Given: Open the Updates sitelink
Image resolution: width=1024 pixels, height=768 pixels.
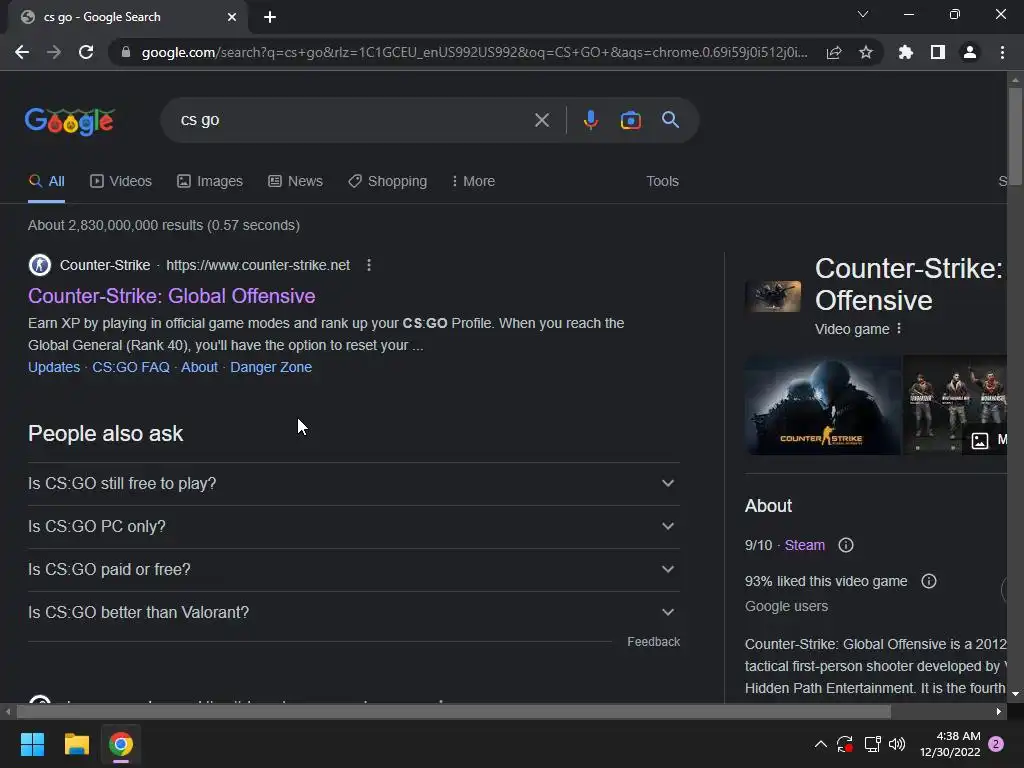Looking at the screenshot, I should [54, 367].
